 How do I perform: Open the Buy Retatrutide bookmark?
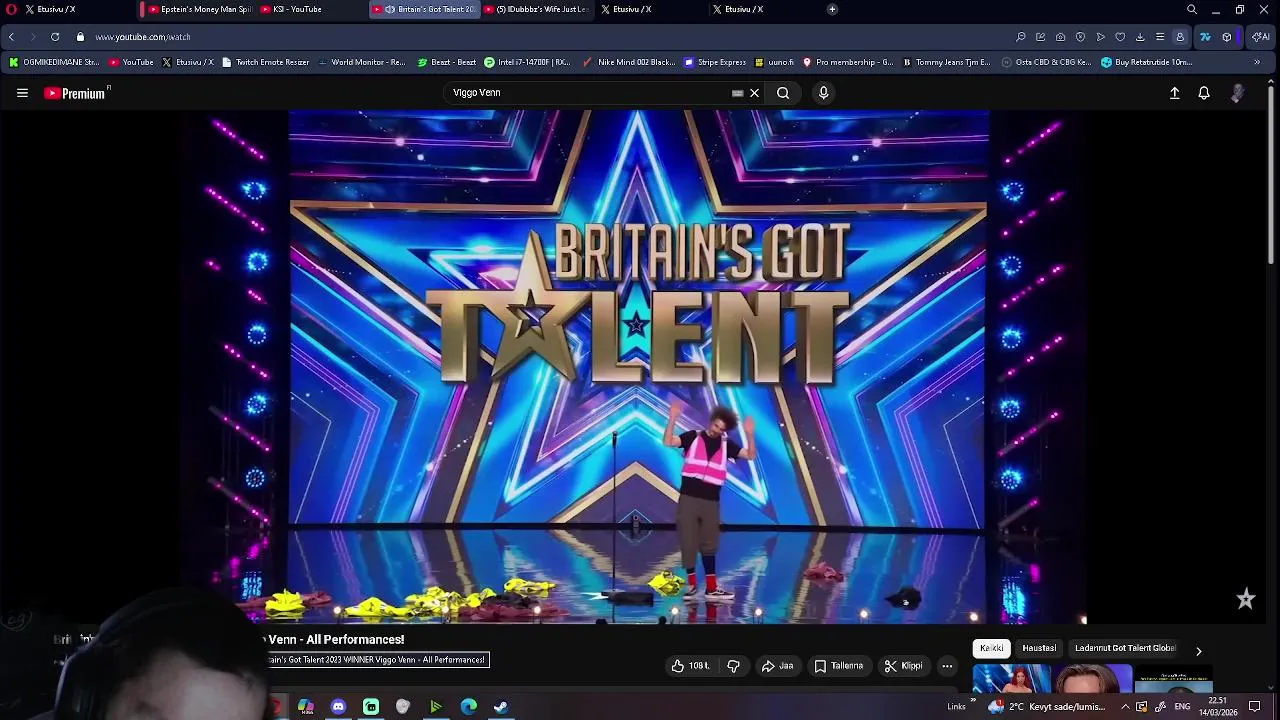tap(1147, 62)
